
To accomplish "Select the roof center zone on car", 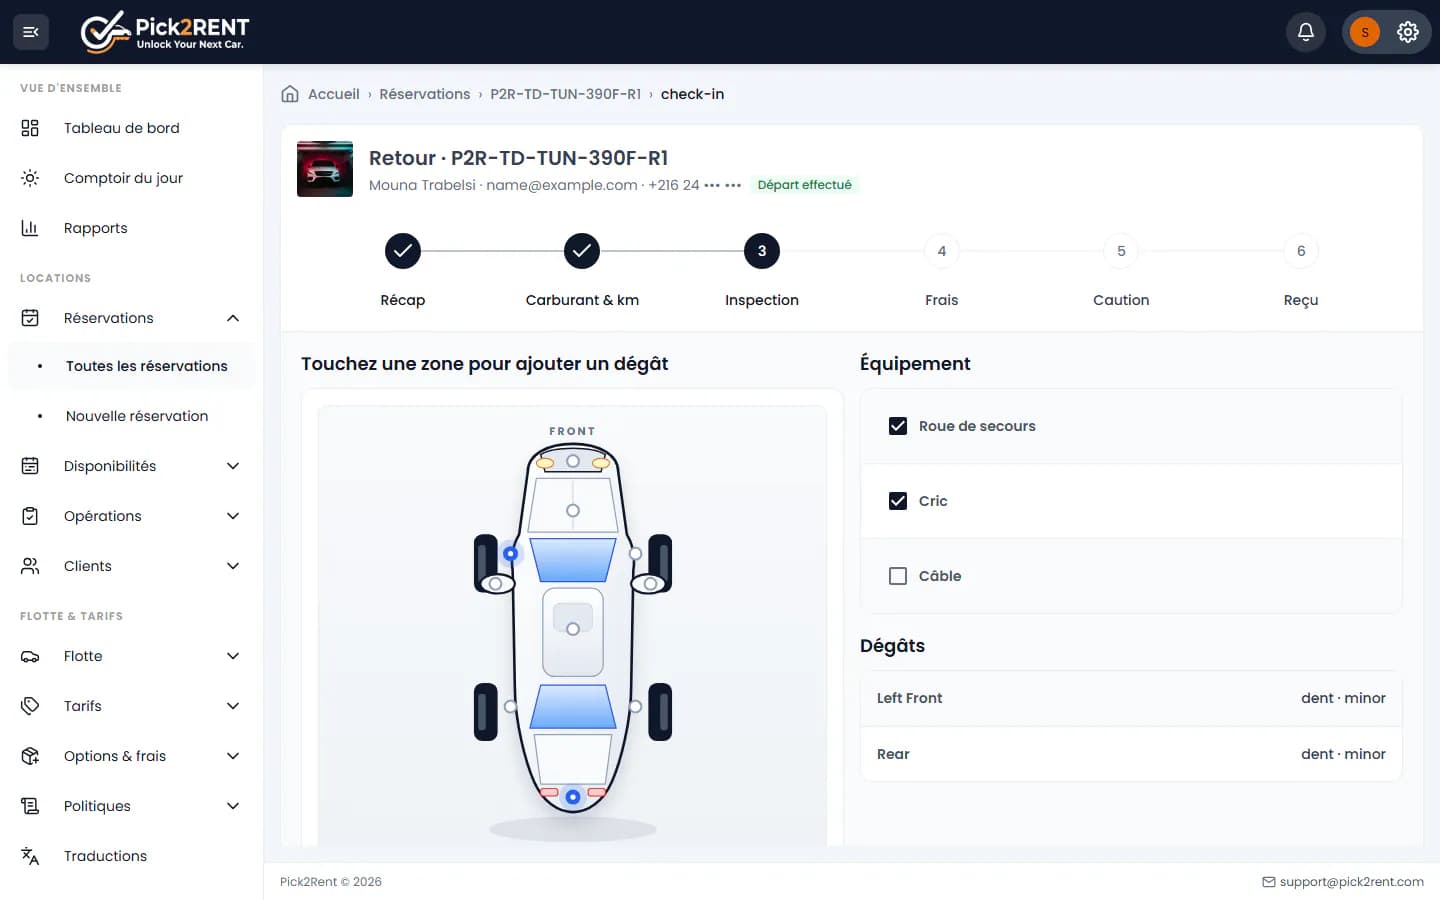I will (573, 629).
